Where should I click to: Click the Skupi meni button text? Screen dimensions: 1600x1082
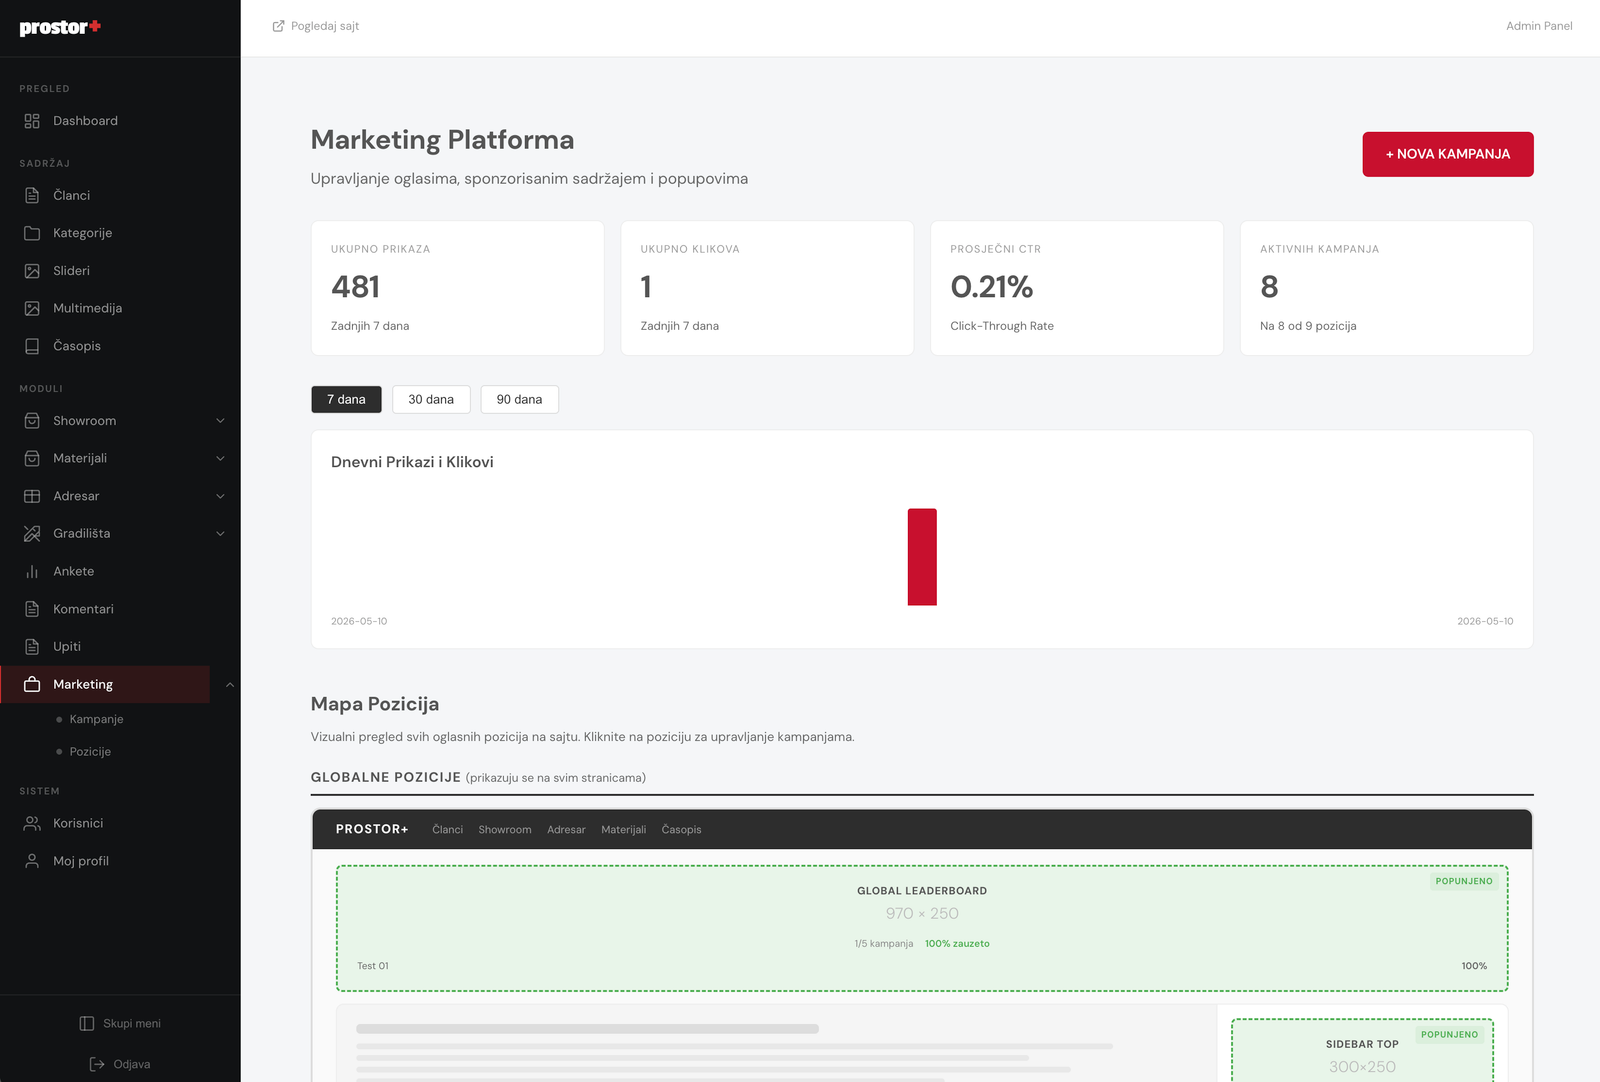pyautogui.click(x=132, y=1023)
